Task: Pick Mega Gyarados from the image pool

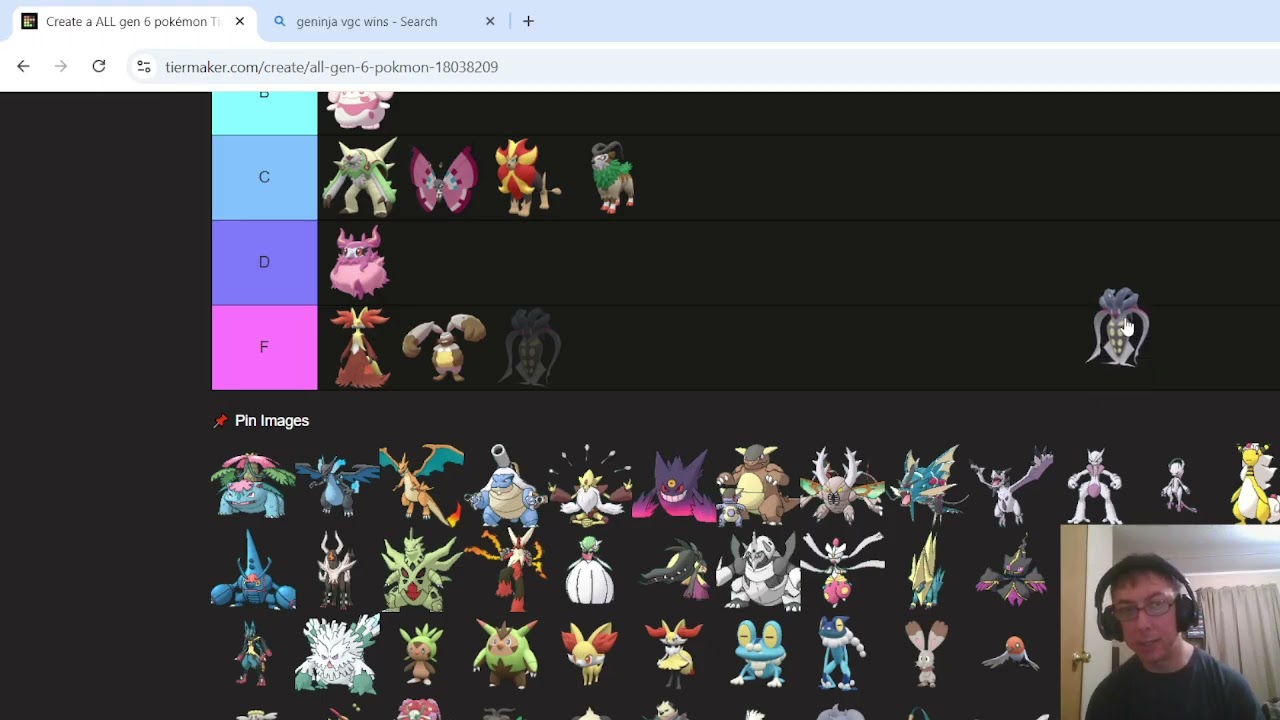Action: click(x=926, y=485)
